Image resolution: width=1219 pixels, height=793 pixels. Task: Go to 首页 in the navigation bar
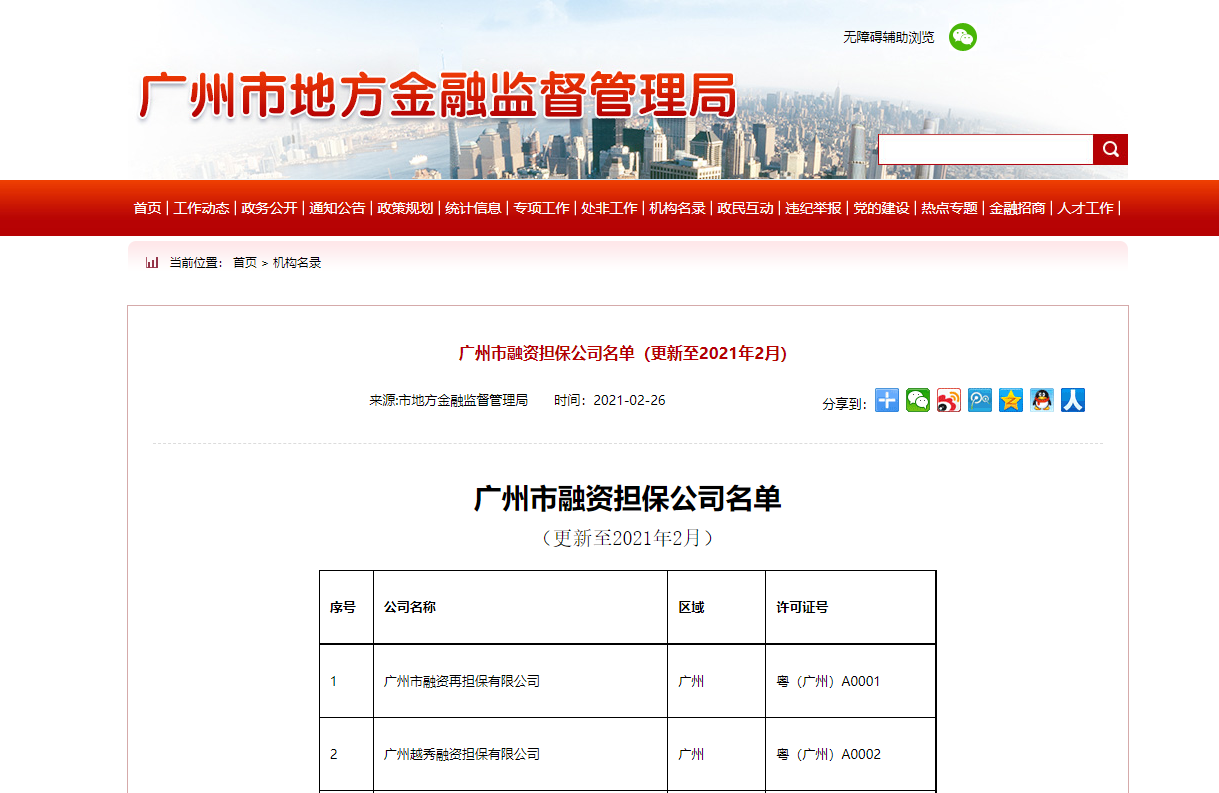(x=147, y=208)
